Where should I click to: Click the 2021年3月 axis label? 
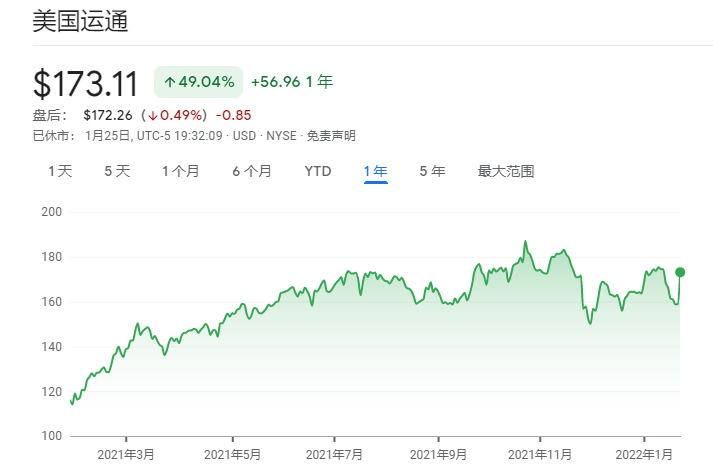(126, 454)
